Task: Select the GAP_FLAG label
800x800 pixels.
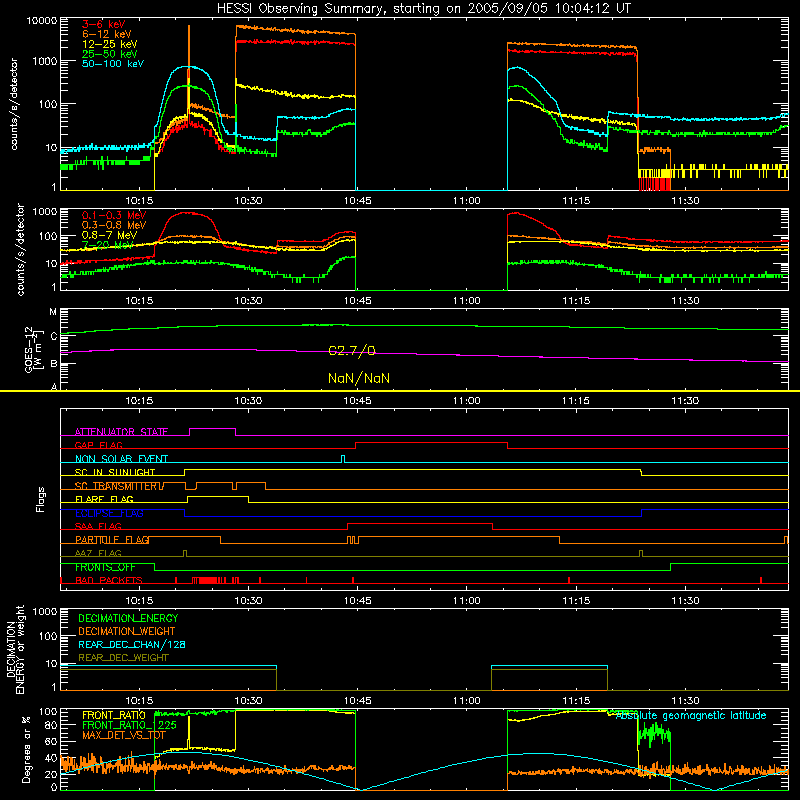Action: click(x=99, y=445)
